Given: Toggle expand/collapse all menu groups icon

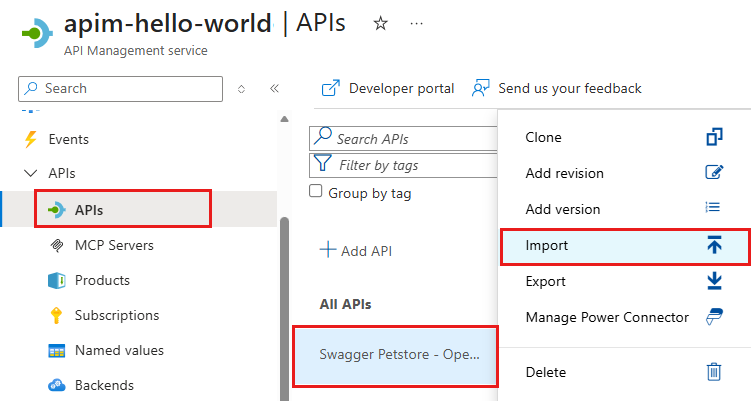Looking at the screenshot, I should tap(241, 89).
